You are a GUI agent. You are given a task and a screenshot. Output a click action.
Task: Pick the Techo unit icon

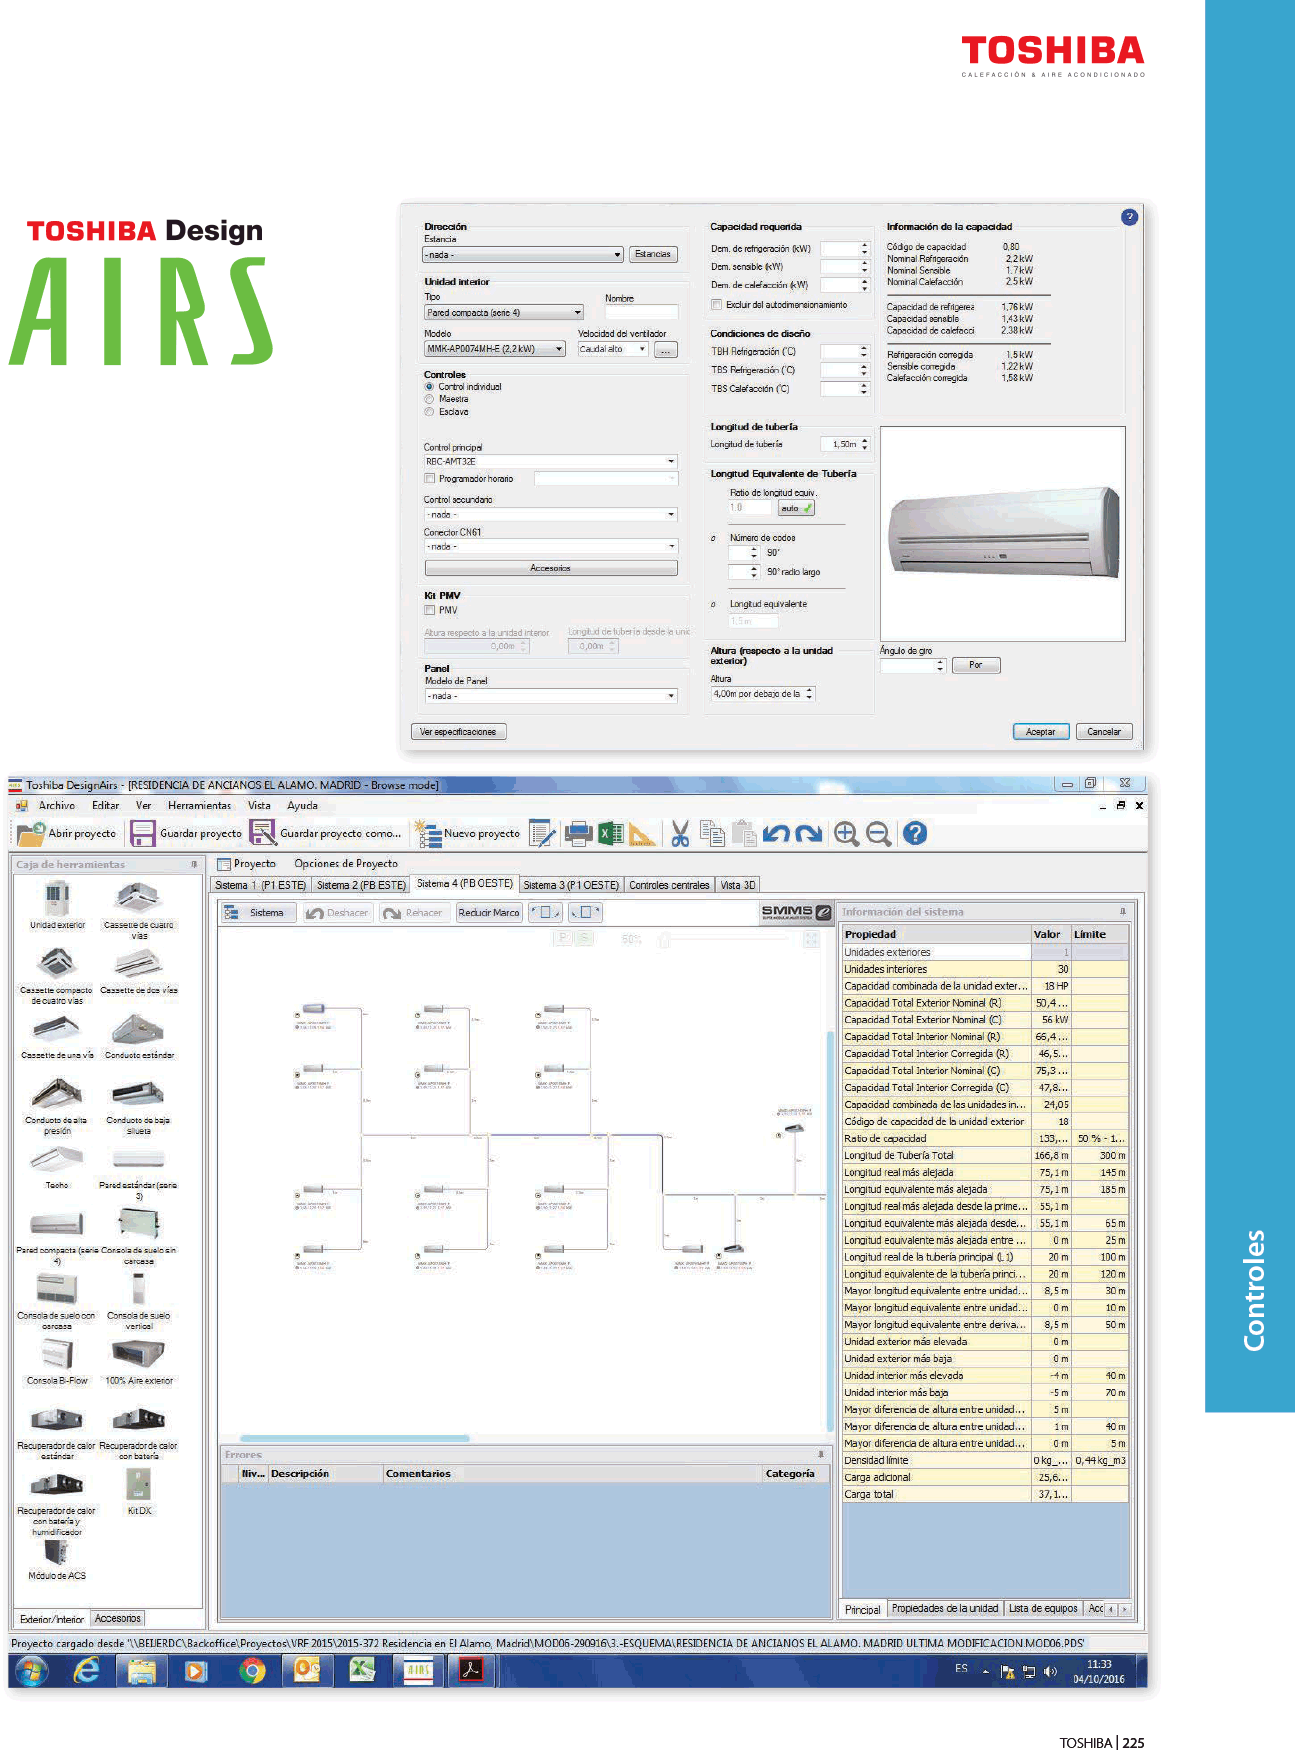pyautogui.click(x=57, y=1160)
